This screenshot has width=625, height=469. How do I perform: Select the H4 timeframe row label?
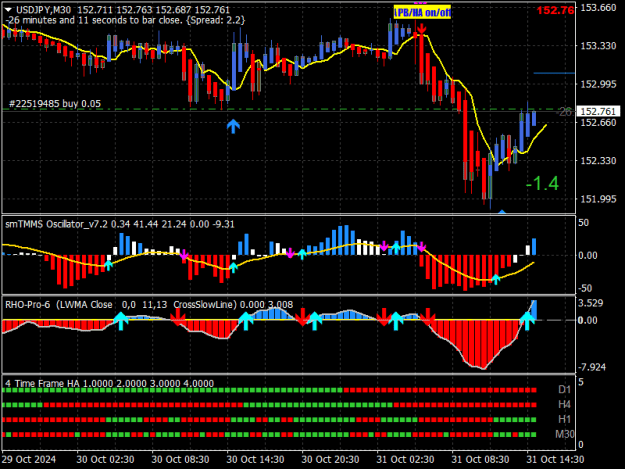coord(564,405)
